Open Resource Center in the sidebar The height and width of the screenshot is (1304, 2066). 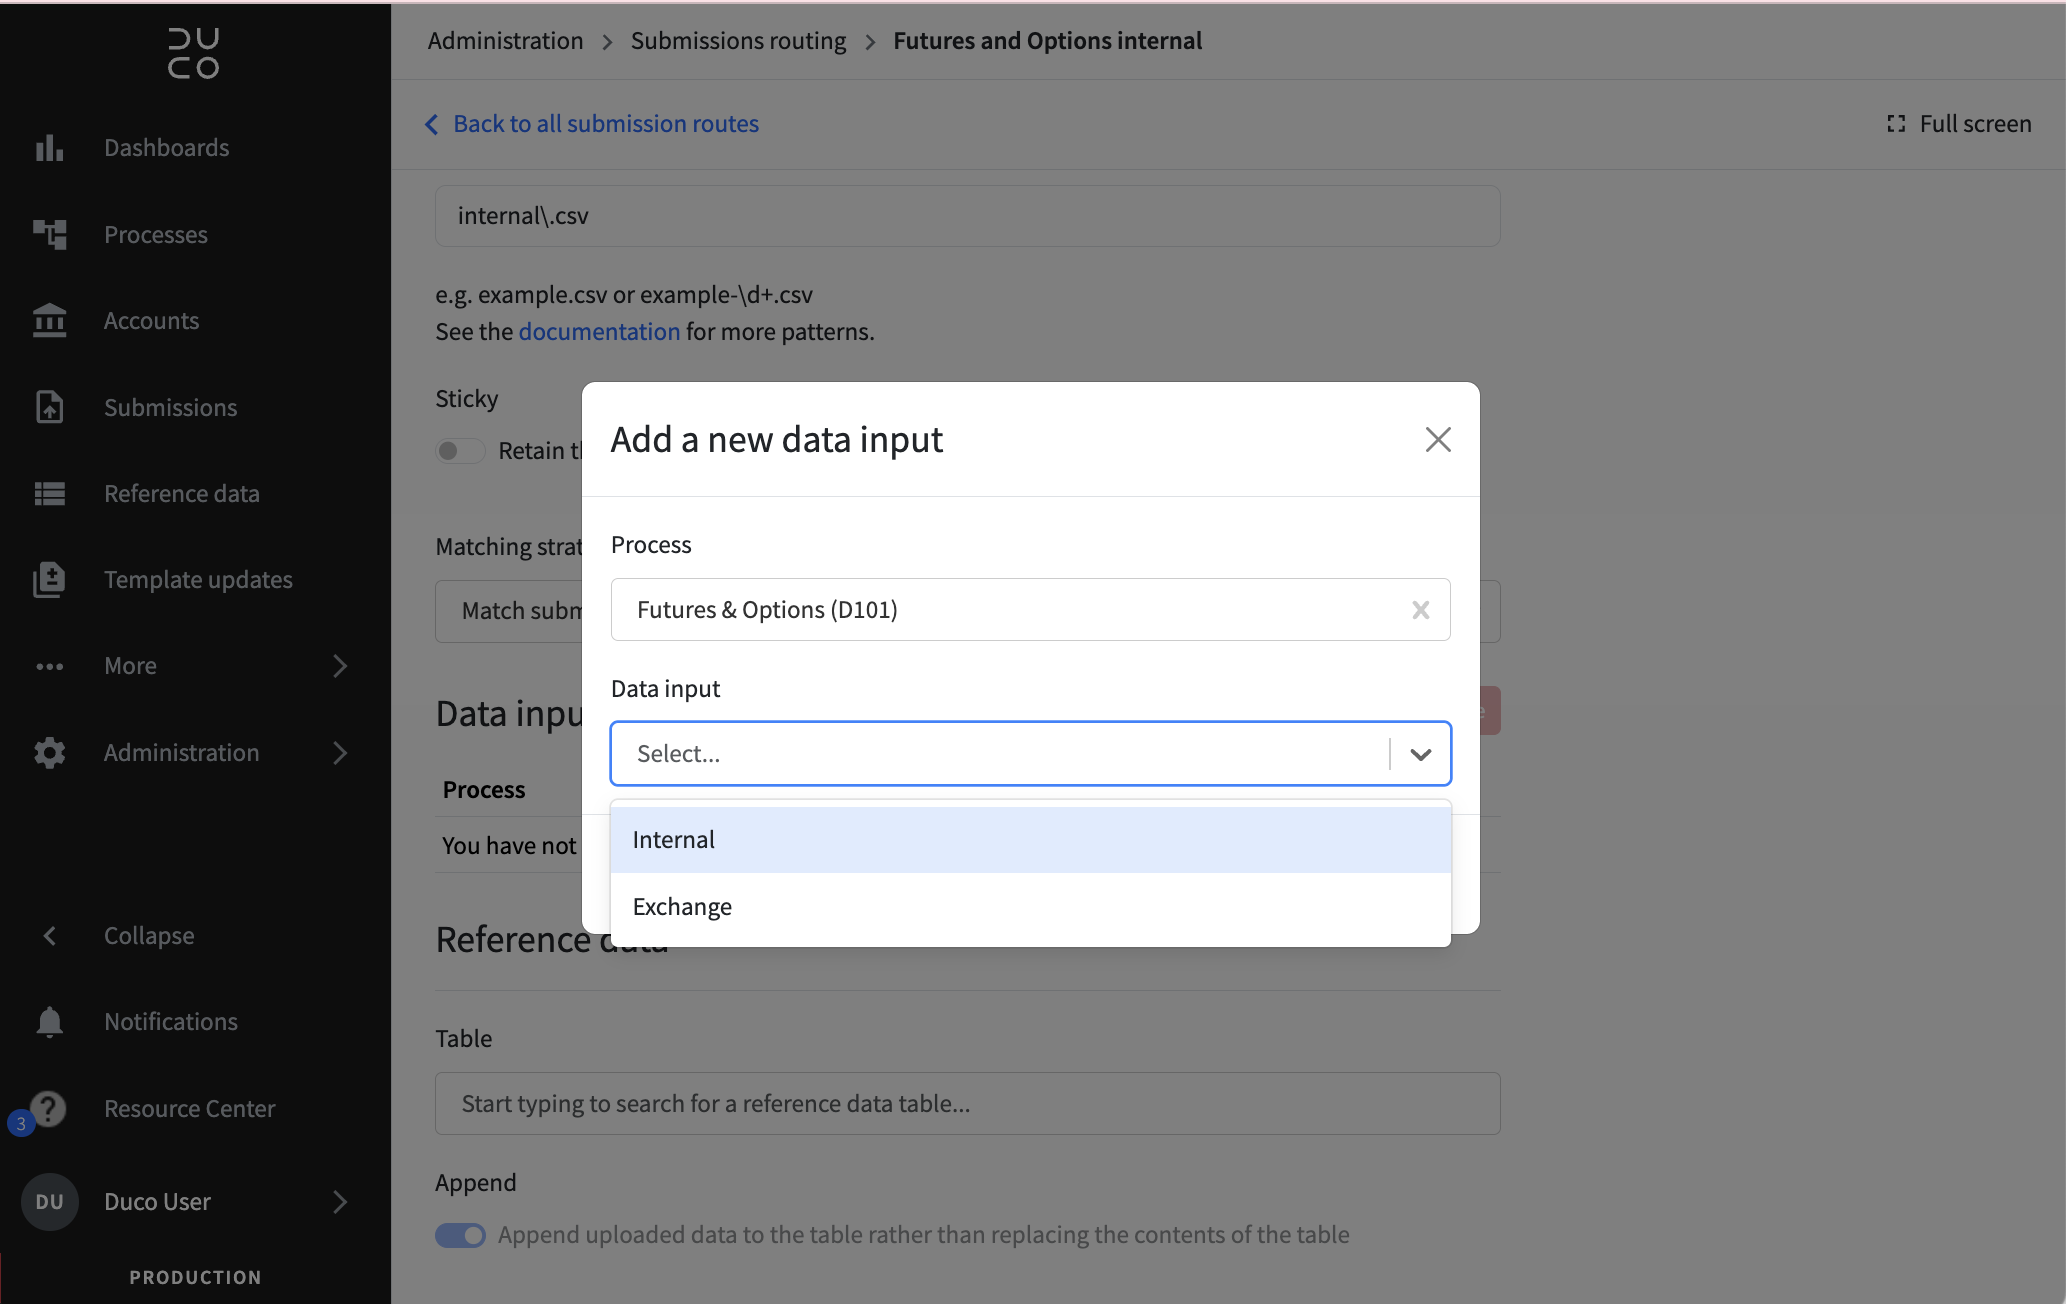[x=190, y=1109]
